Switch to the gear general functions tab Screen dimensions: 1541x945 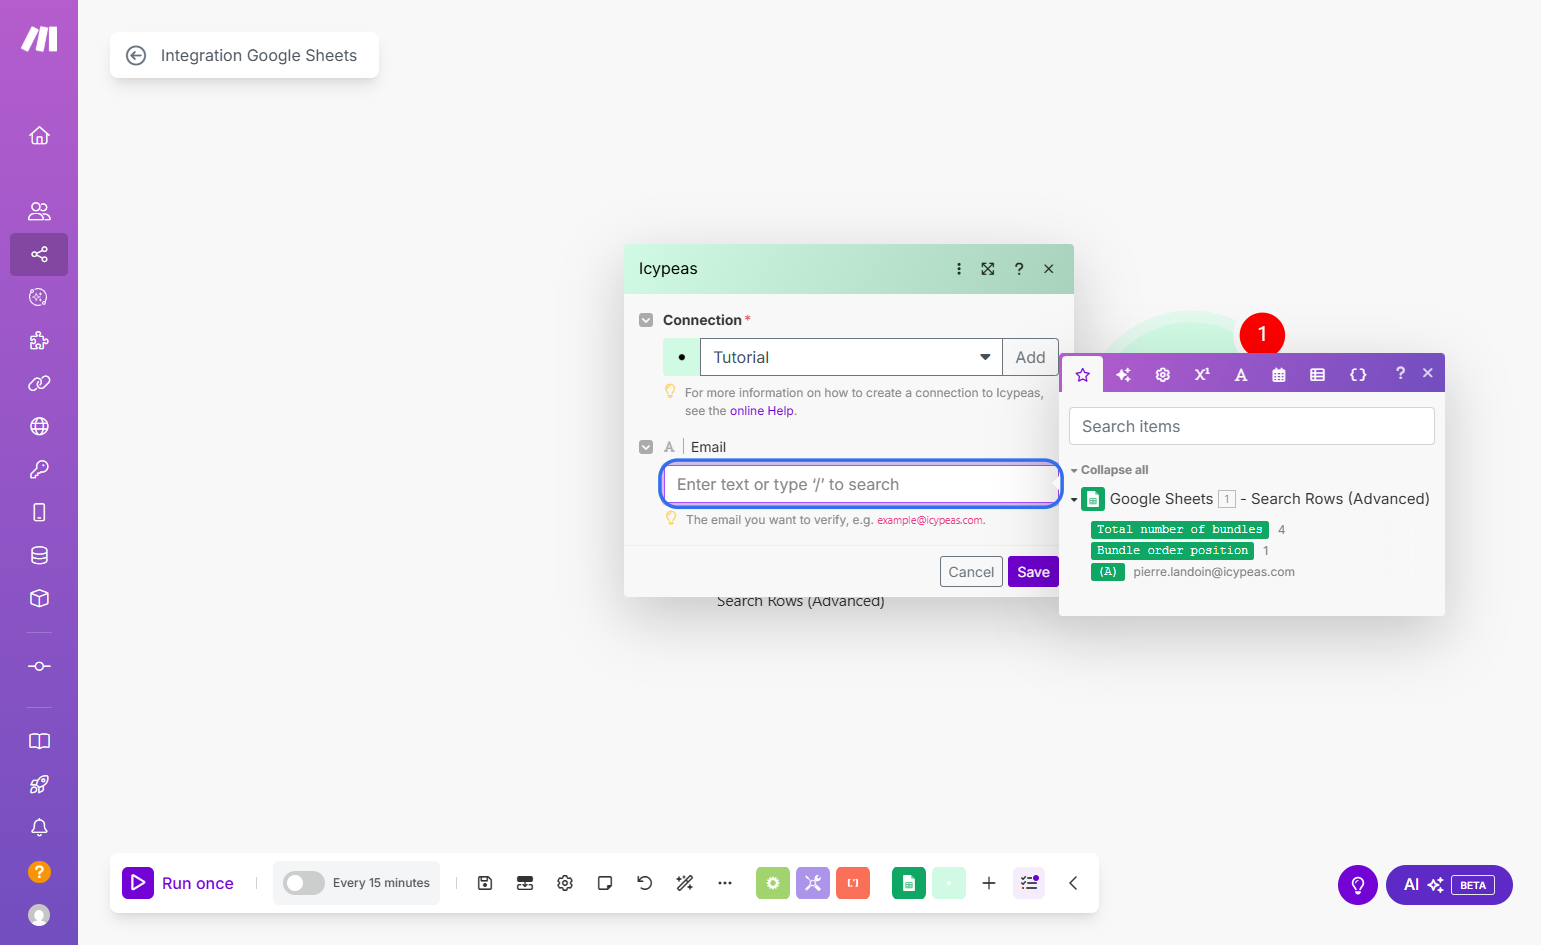pos(1162,374)
